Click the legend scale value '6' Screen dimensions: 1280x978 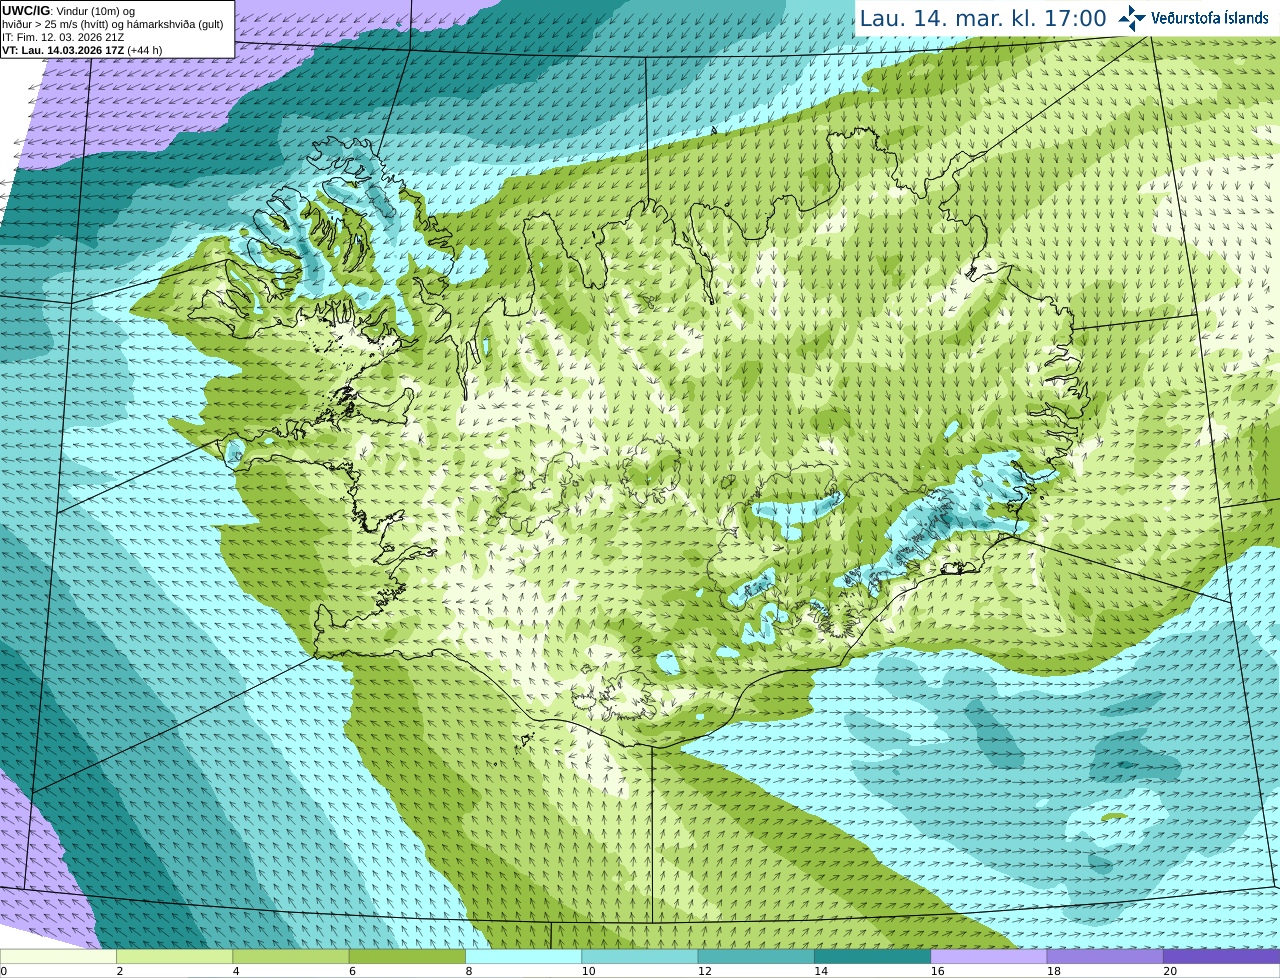click(353, 971)
